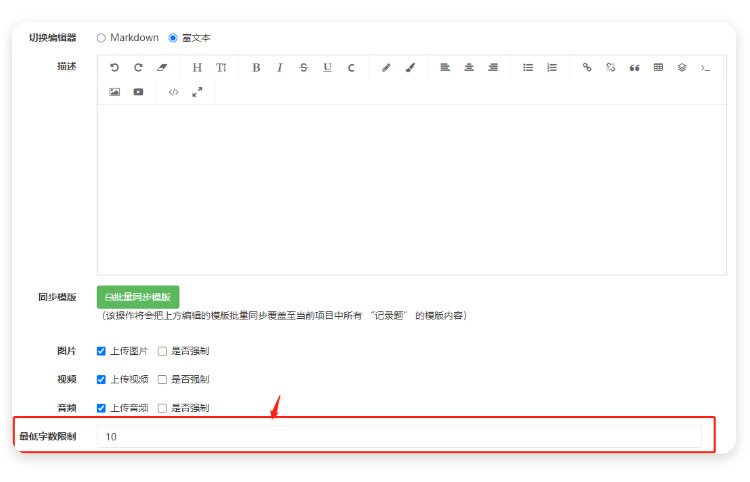Check 是否强制 in the 音频 row

click(162, 408)
